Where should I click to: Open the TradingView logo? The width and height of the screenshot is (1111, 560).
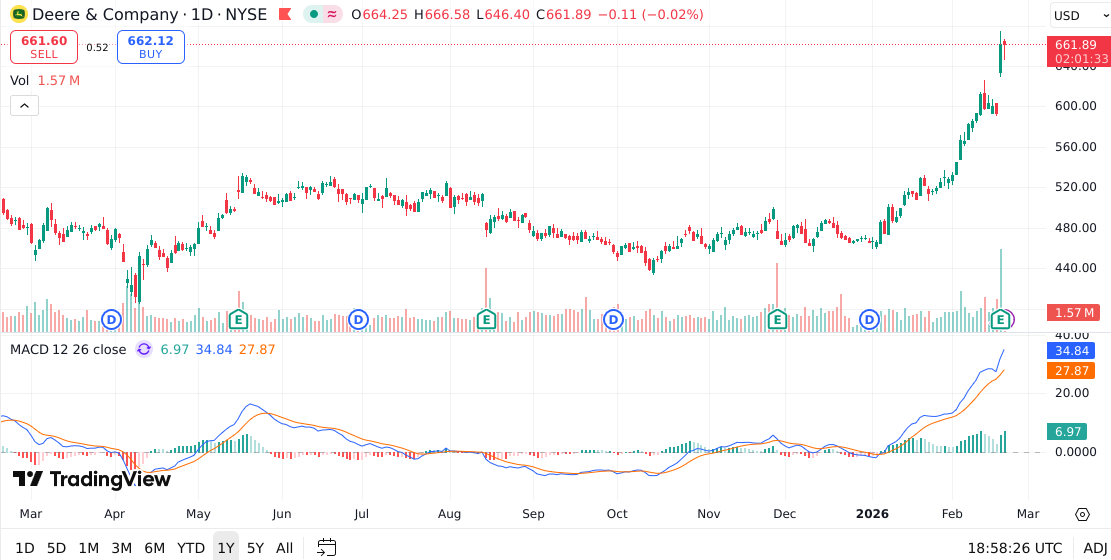tap(91, 479)
